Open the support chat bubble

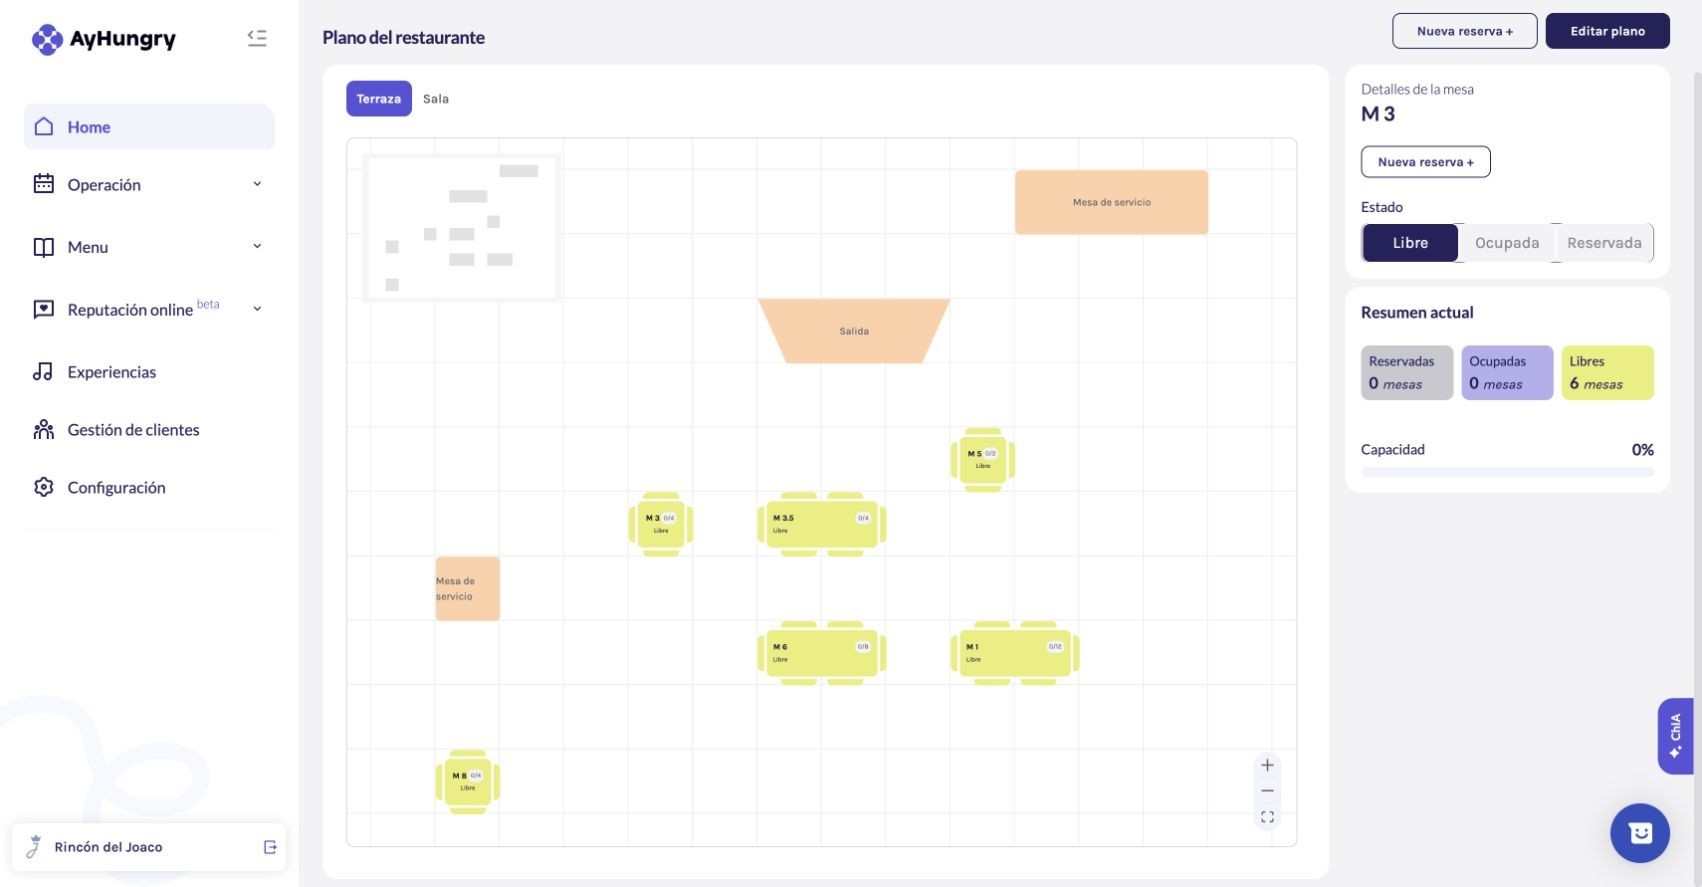point(1640,833)
